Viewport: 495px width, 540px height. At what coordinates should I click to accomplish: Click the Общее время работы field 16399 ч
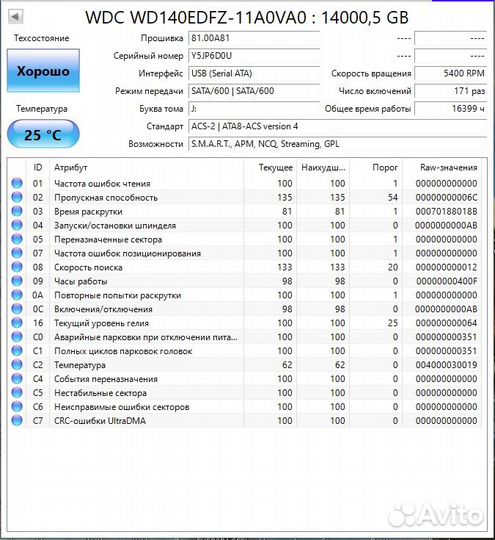coord(451,109)
